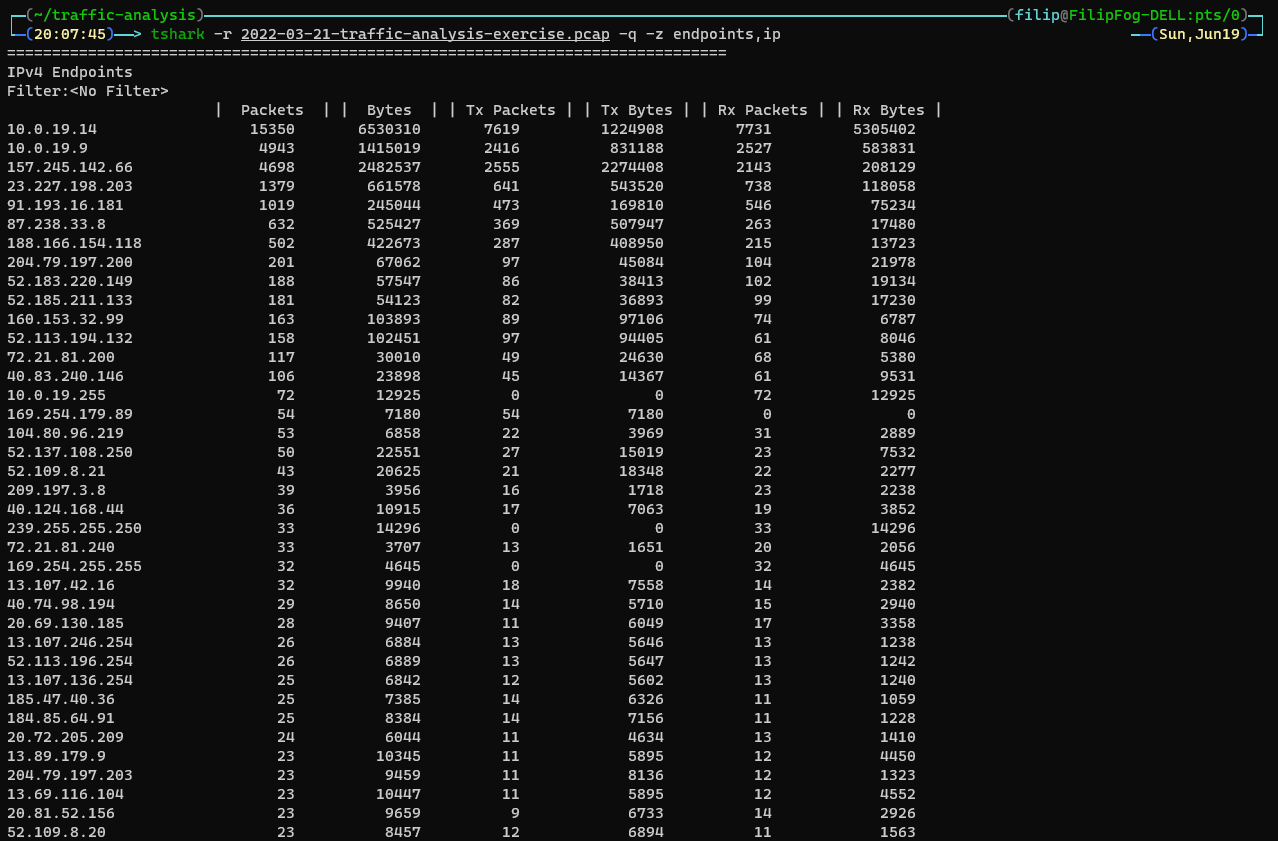Click the multicast address 239.255.255.250
The image size is (1278, 841).
pyautogui.click(x=74, y=528)
